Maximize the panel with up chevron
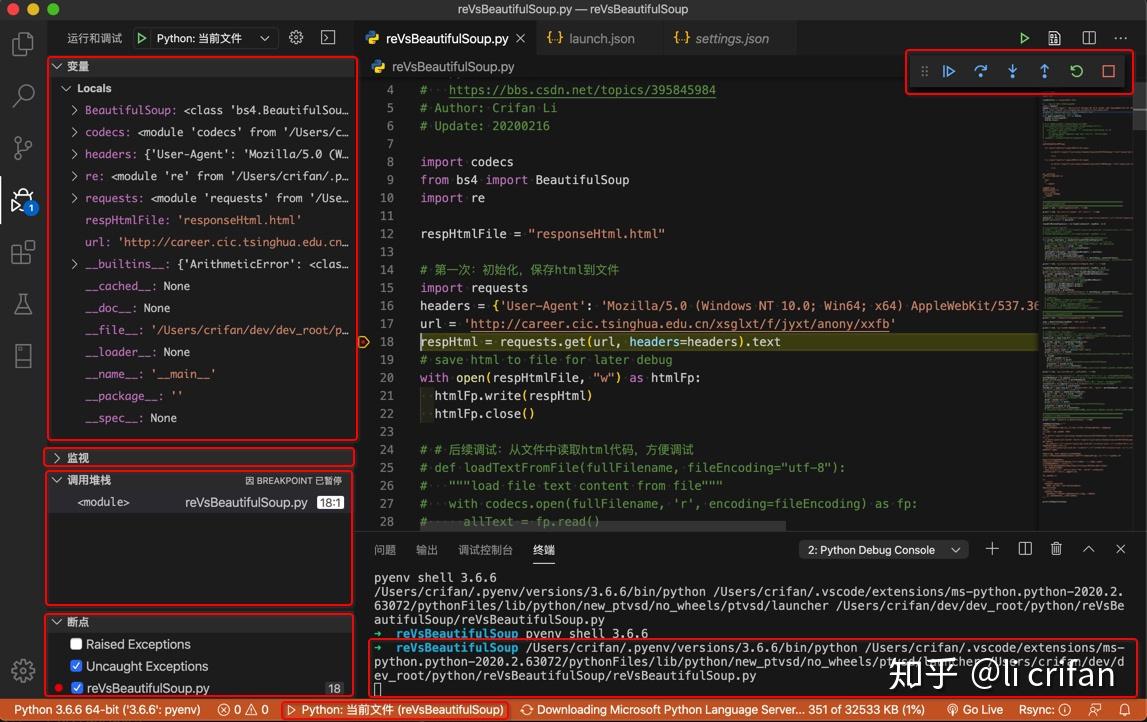This screenshot has width=1147, height=722. click(1088, 549)
